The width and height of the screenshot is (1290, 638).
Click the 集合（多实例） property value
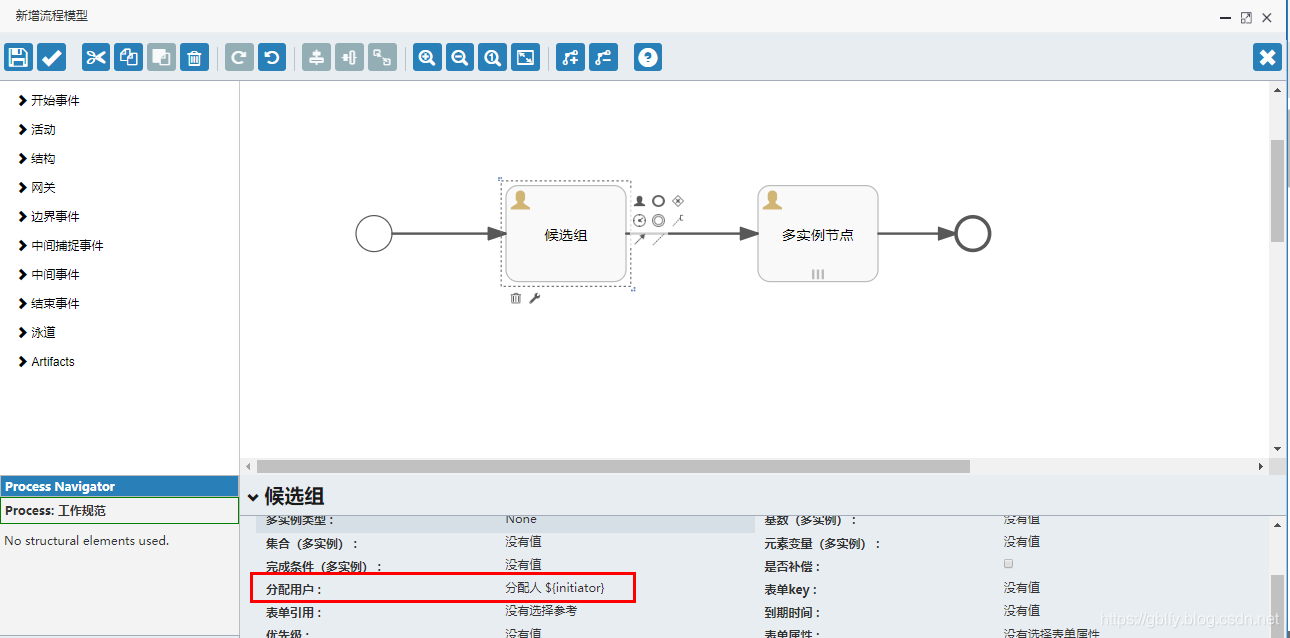click(x=523, y=541)
